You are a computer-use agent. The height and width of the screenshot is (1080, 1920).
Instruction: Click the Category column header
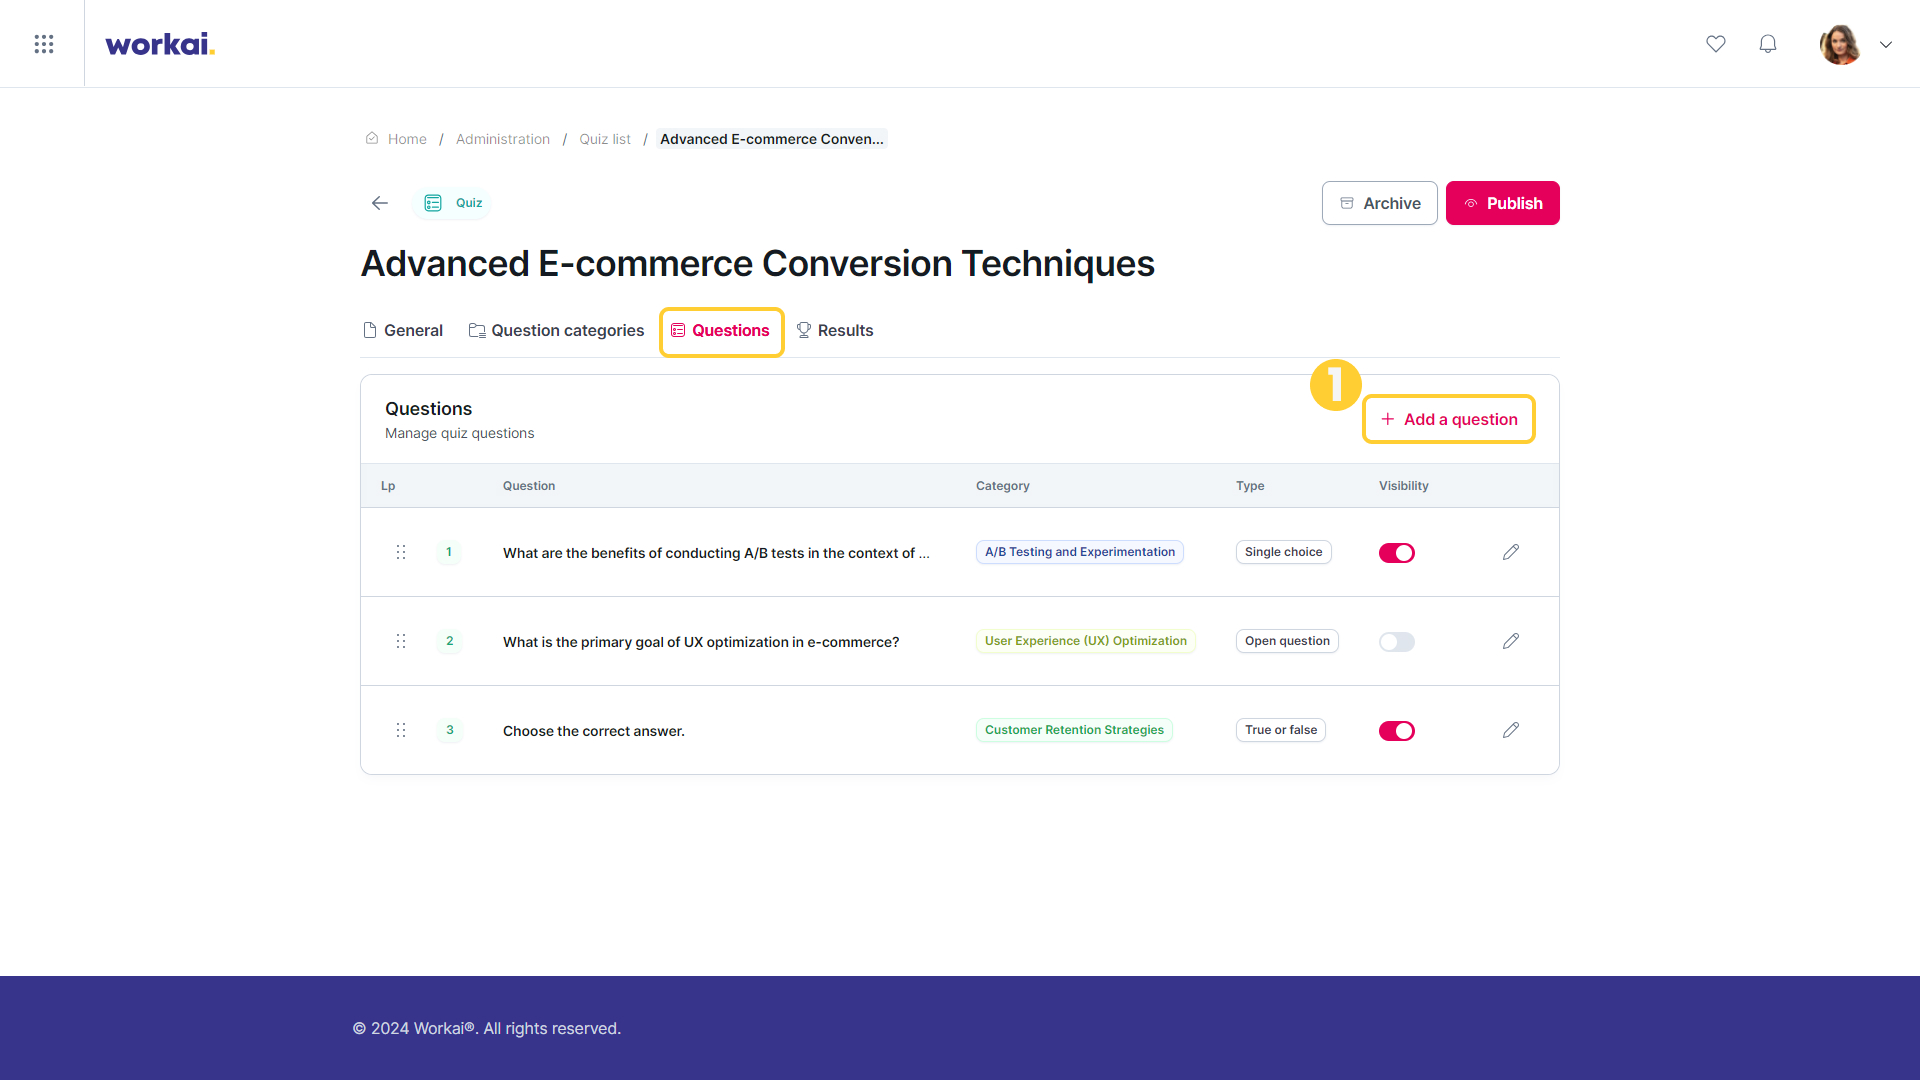[1003, 486]
